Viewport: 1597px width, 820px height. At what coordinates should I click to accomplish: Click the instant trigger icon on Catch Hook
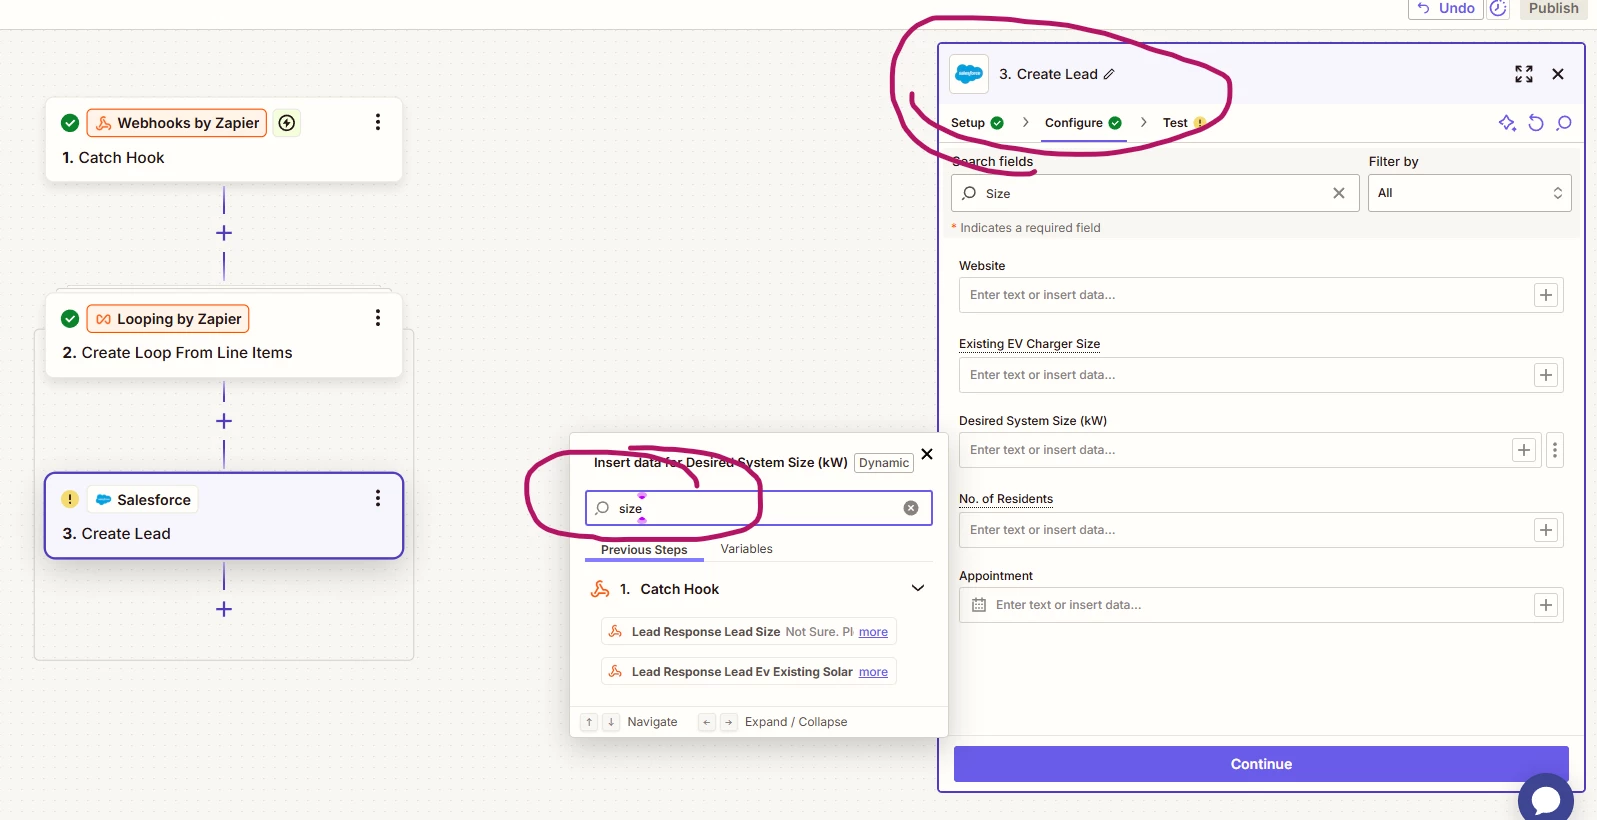(x=287, y=123)
